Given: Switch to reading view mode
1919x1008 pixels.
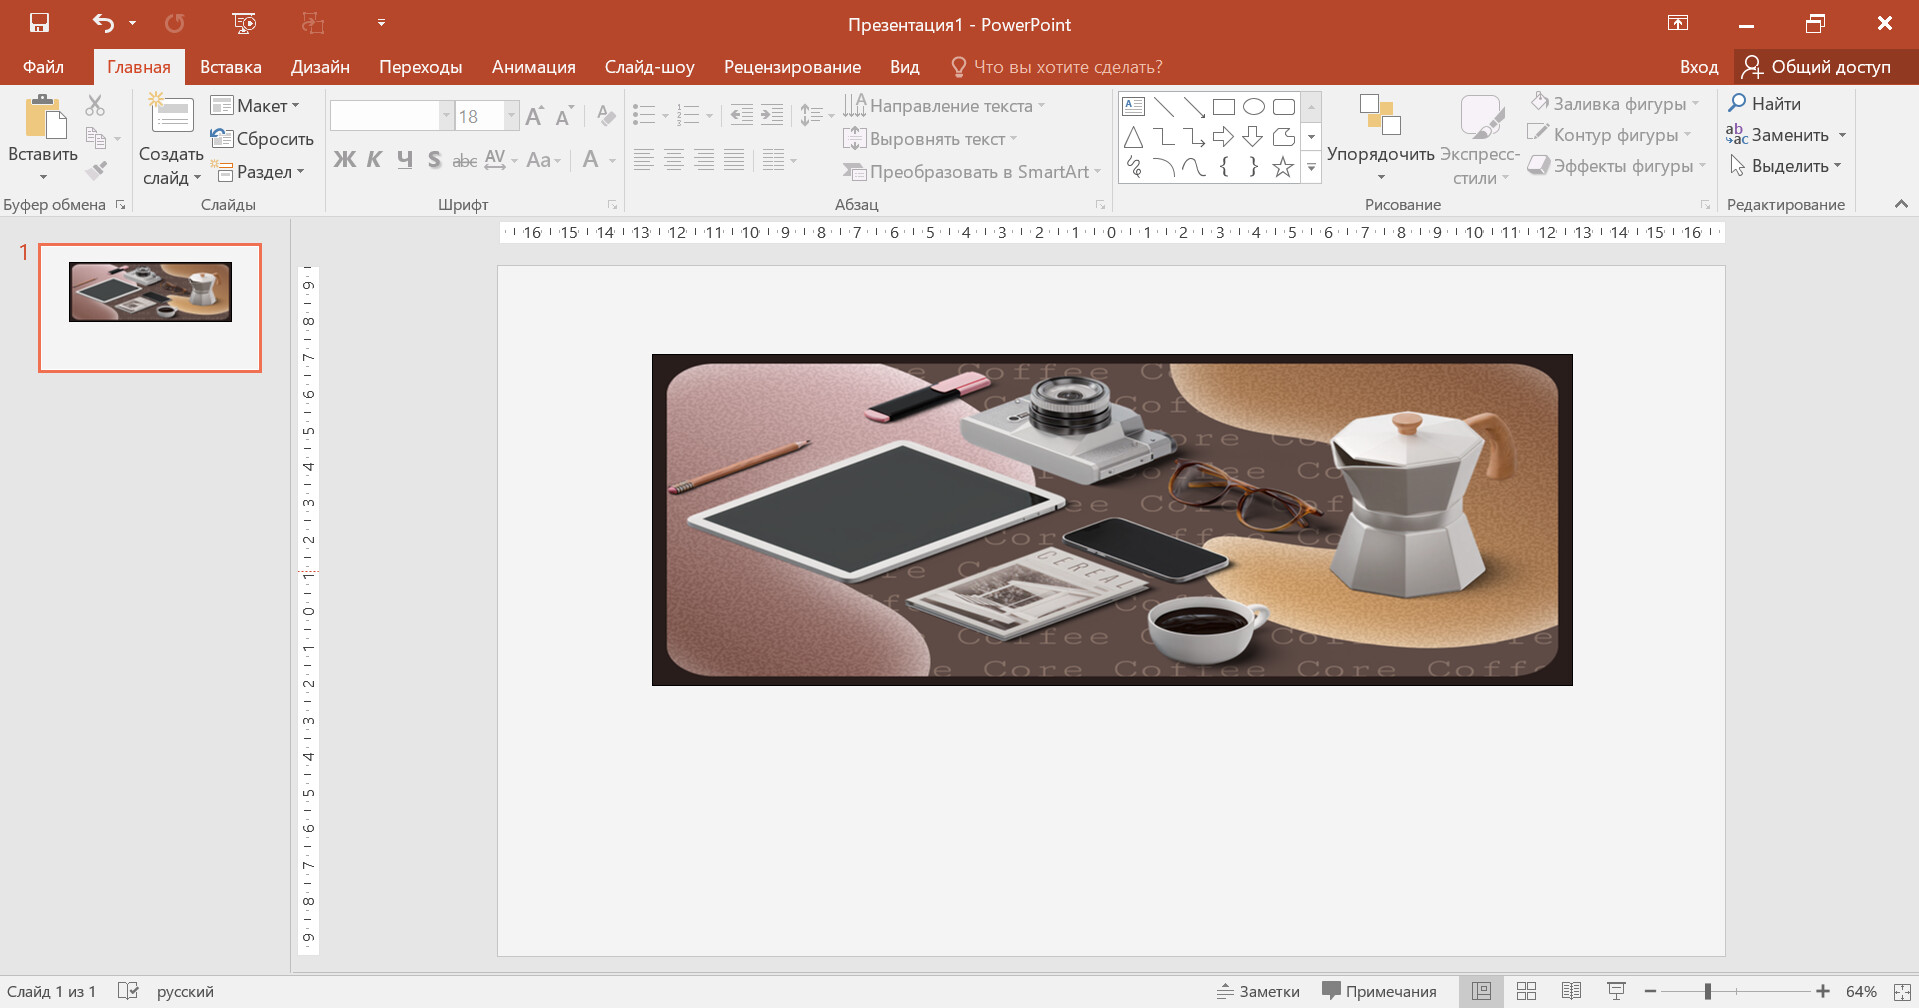Looking at the screenshot, I should tap(1571, 991).
